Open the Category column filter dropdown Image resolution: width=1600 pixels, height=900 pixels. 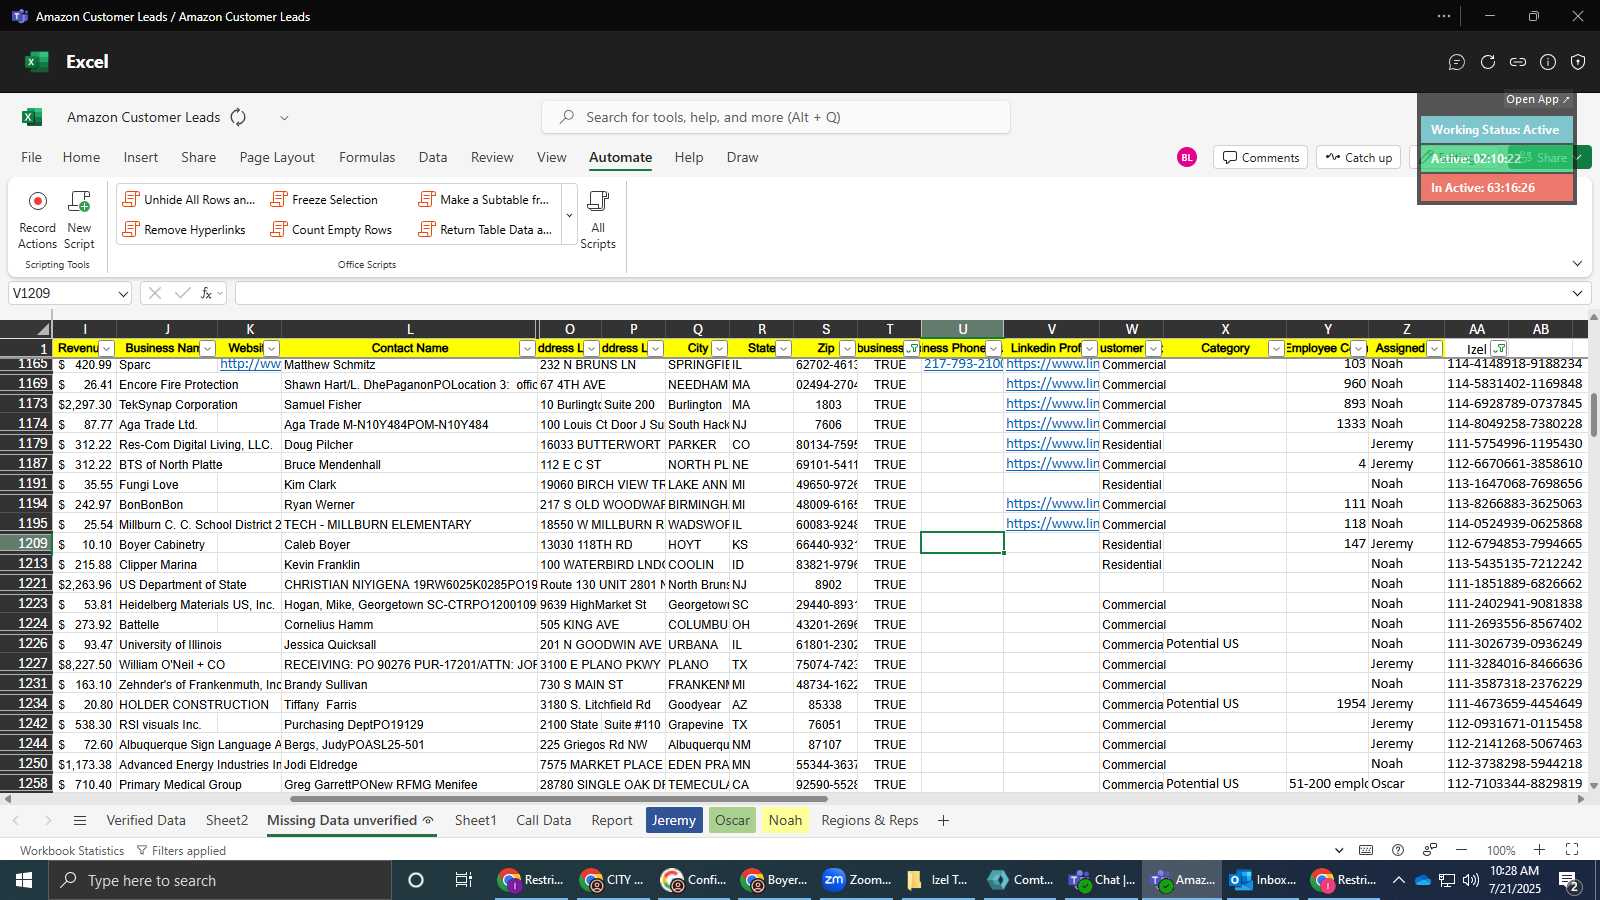(1276, 348)
